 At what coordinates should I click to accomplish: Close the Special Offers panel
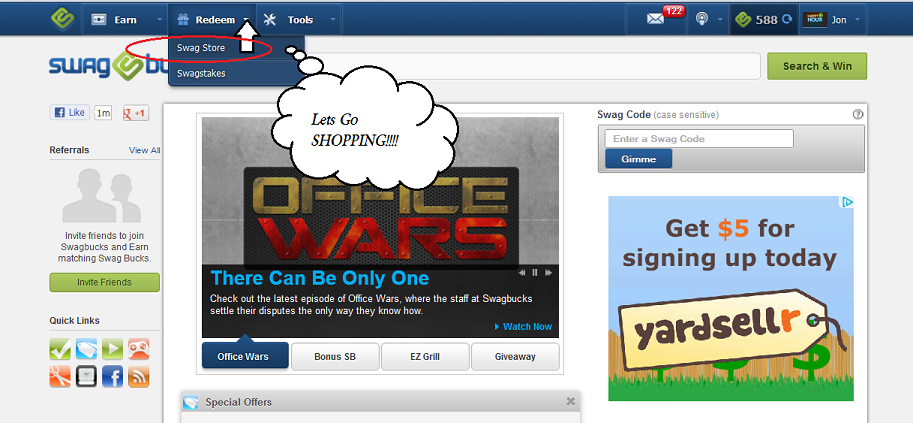pos(571,401)
